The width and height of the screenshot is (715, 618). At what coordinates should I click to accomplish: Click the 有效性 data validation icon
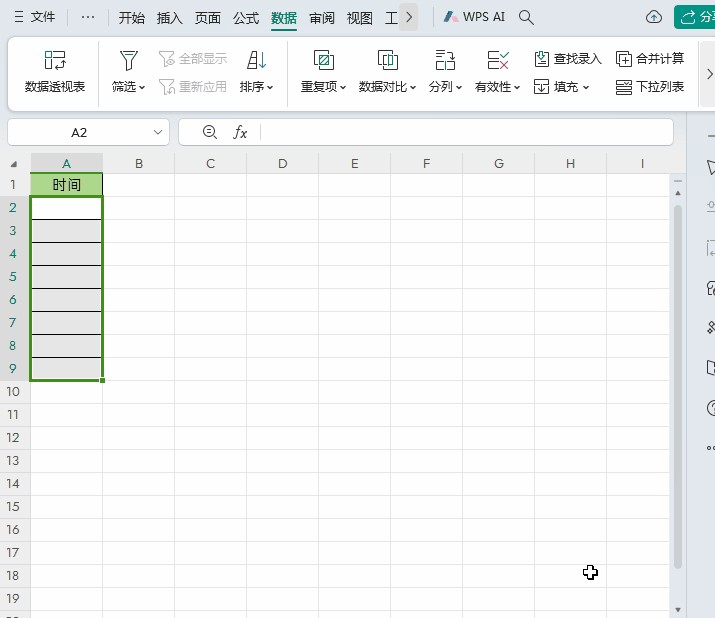[x=497, y=61]
